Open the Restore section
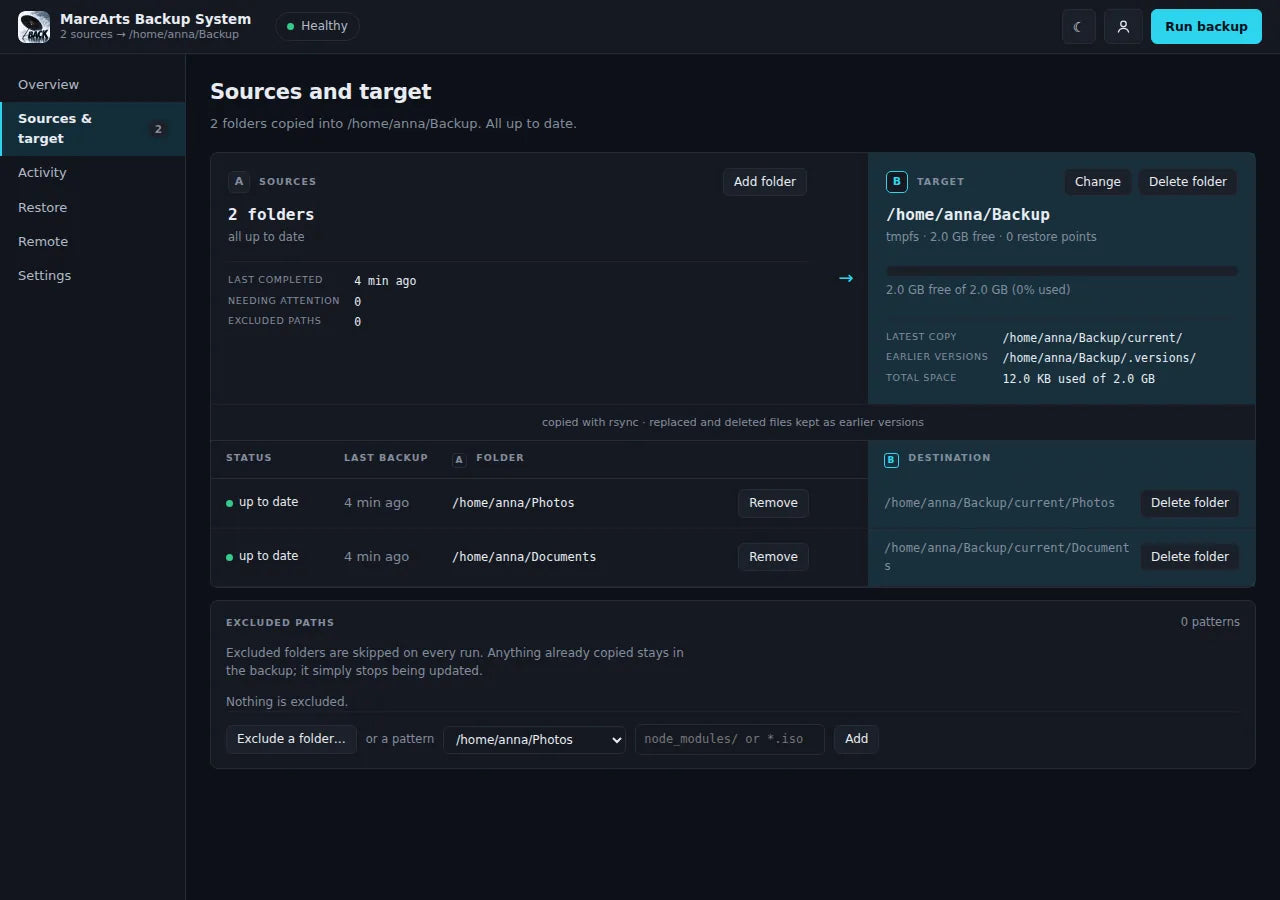Image resolution: width=1280 pixels, height=900 pixels. point(92,208)
